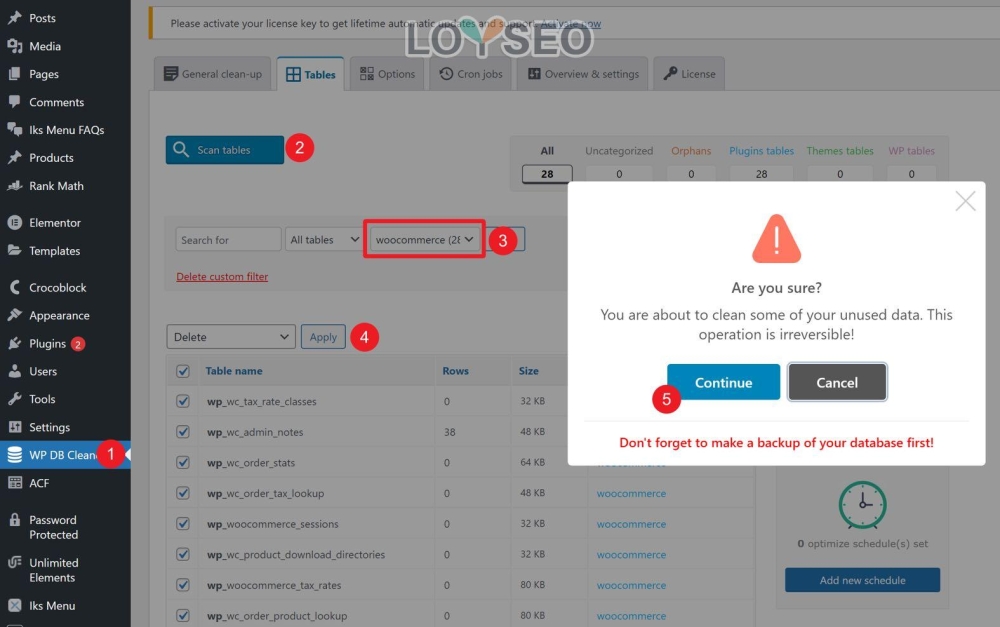Switch to the License tab

(689, 74)
